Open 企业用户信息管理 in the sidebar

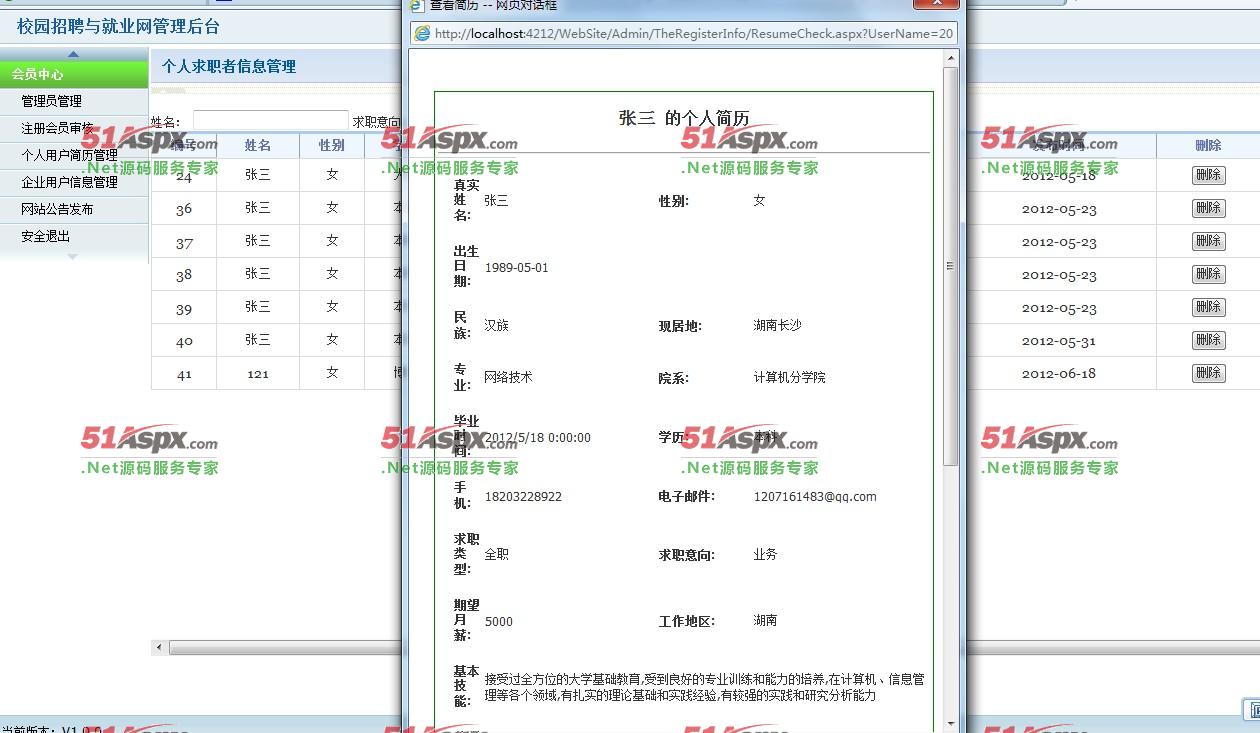pyautogui.click(x=70, y=182)
